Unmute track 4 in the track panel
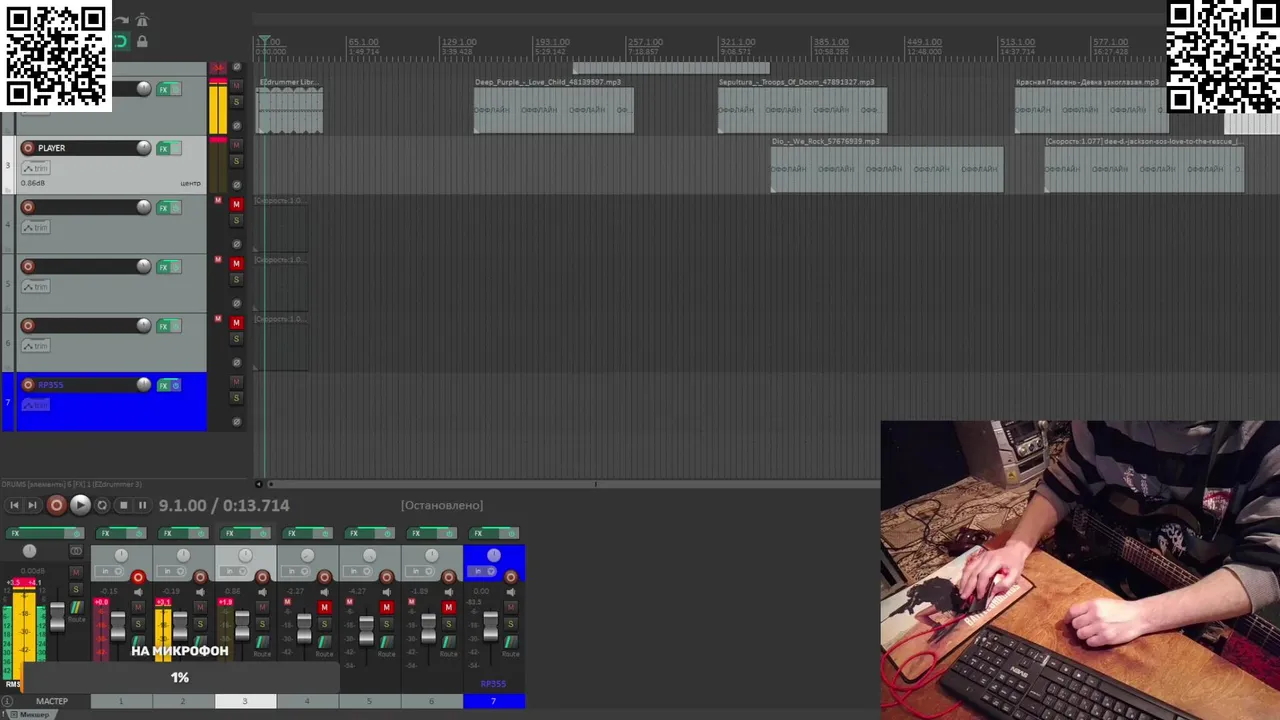1280x720 pixels. [236, 204]
